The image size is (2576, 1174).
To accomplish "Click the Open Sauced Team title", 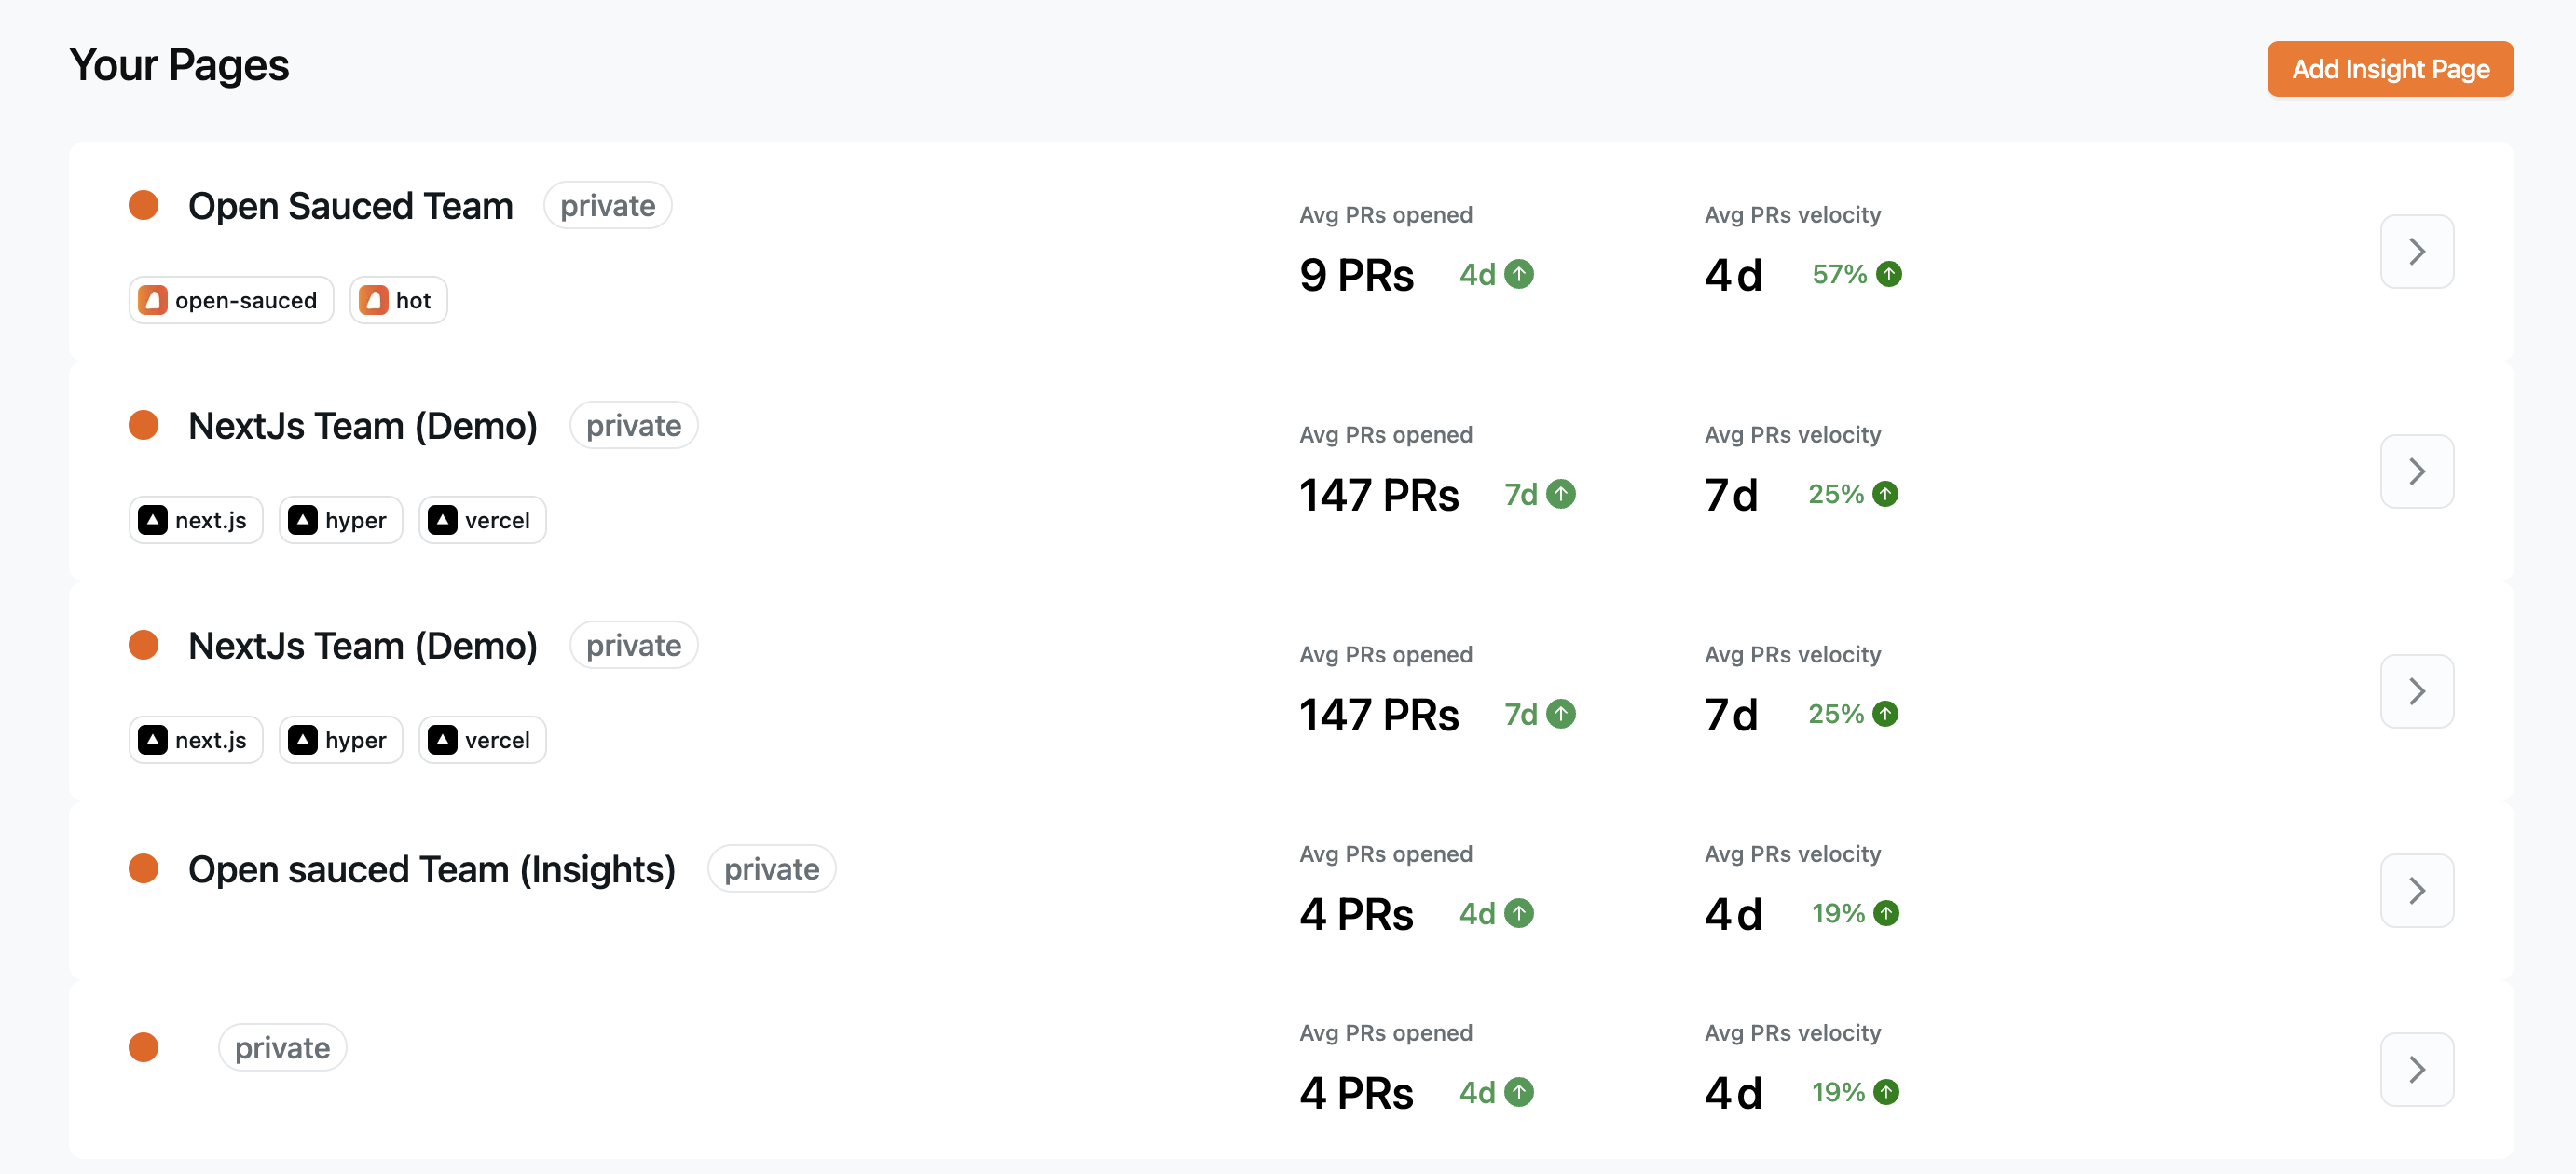I will [351, 206].
